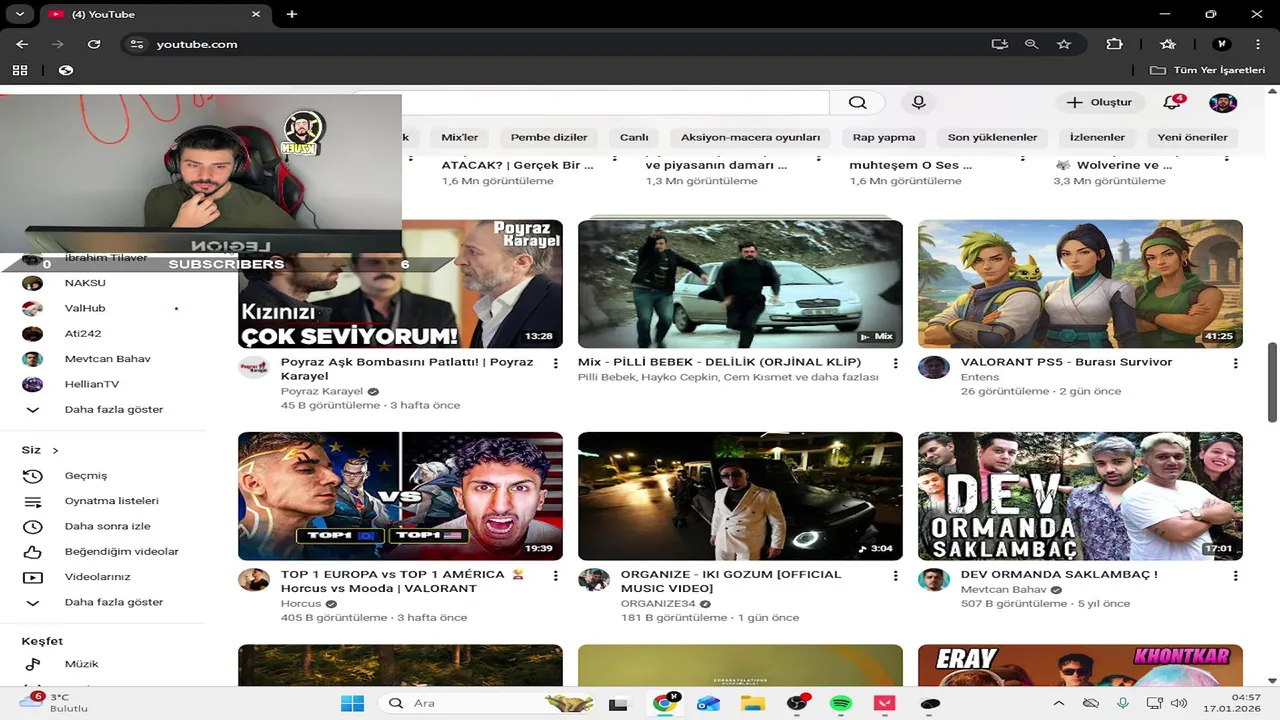This screenshot has height=720, width=1280.
Task: Open Mevtcan Bahav channel link under video
Action: point(1003,590)
